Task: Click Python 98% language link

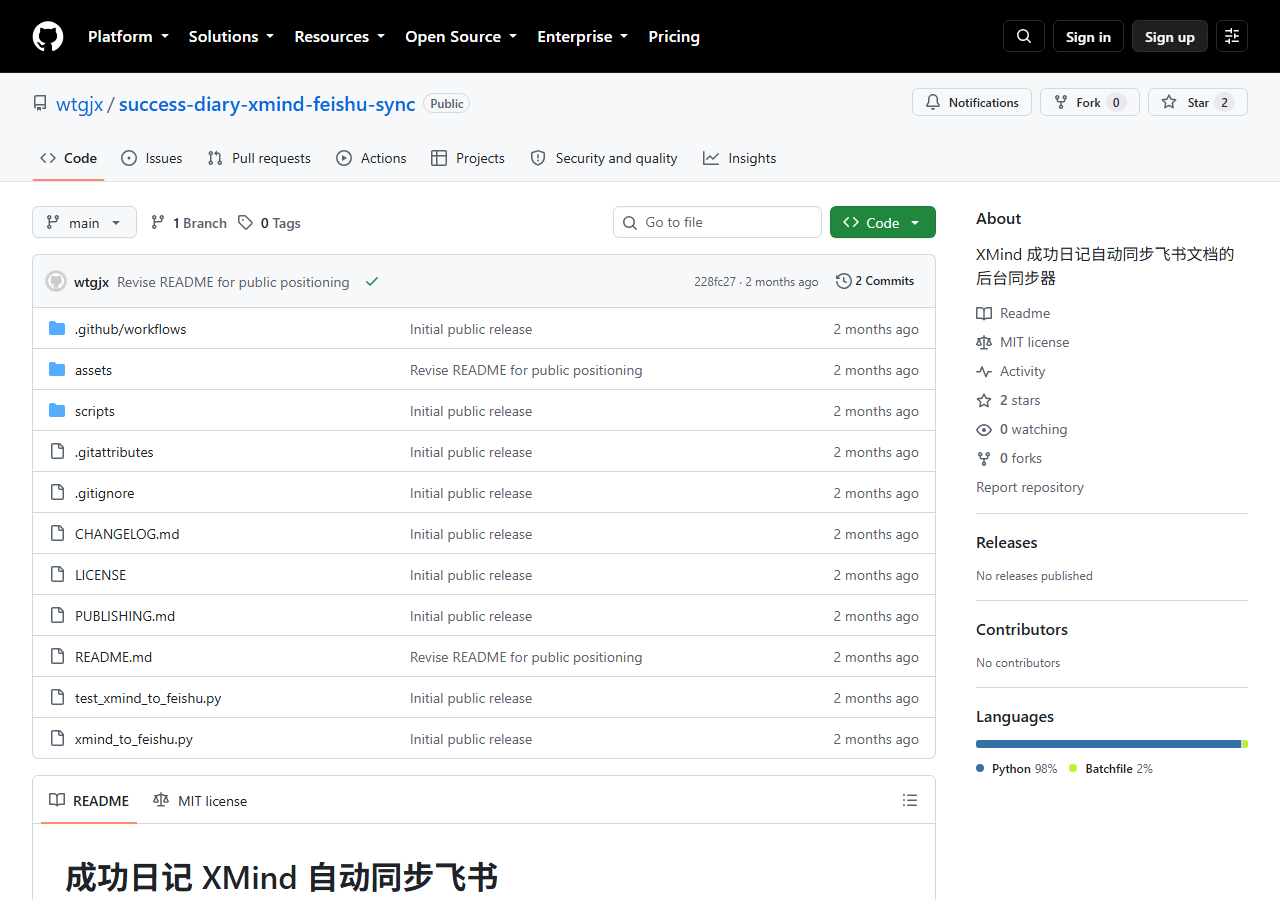Action: click(x=1017, y=768)
